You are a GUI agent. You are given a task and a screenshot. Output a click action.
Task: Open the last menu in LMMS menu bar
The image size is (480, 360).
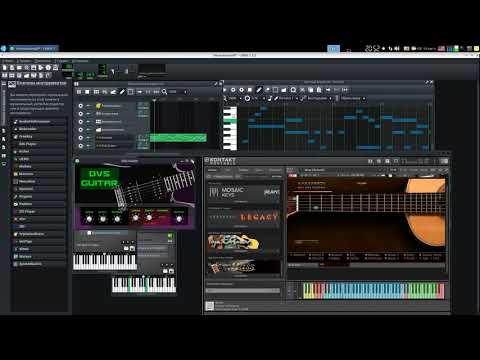[80, 61]
